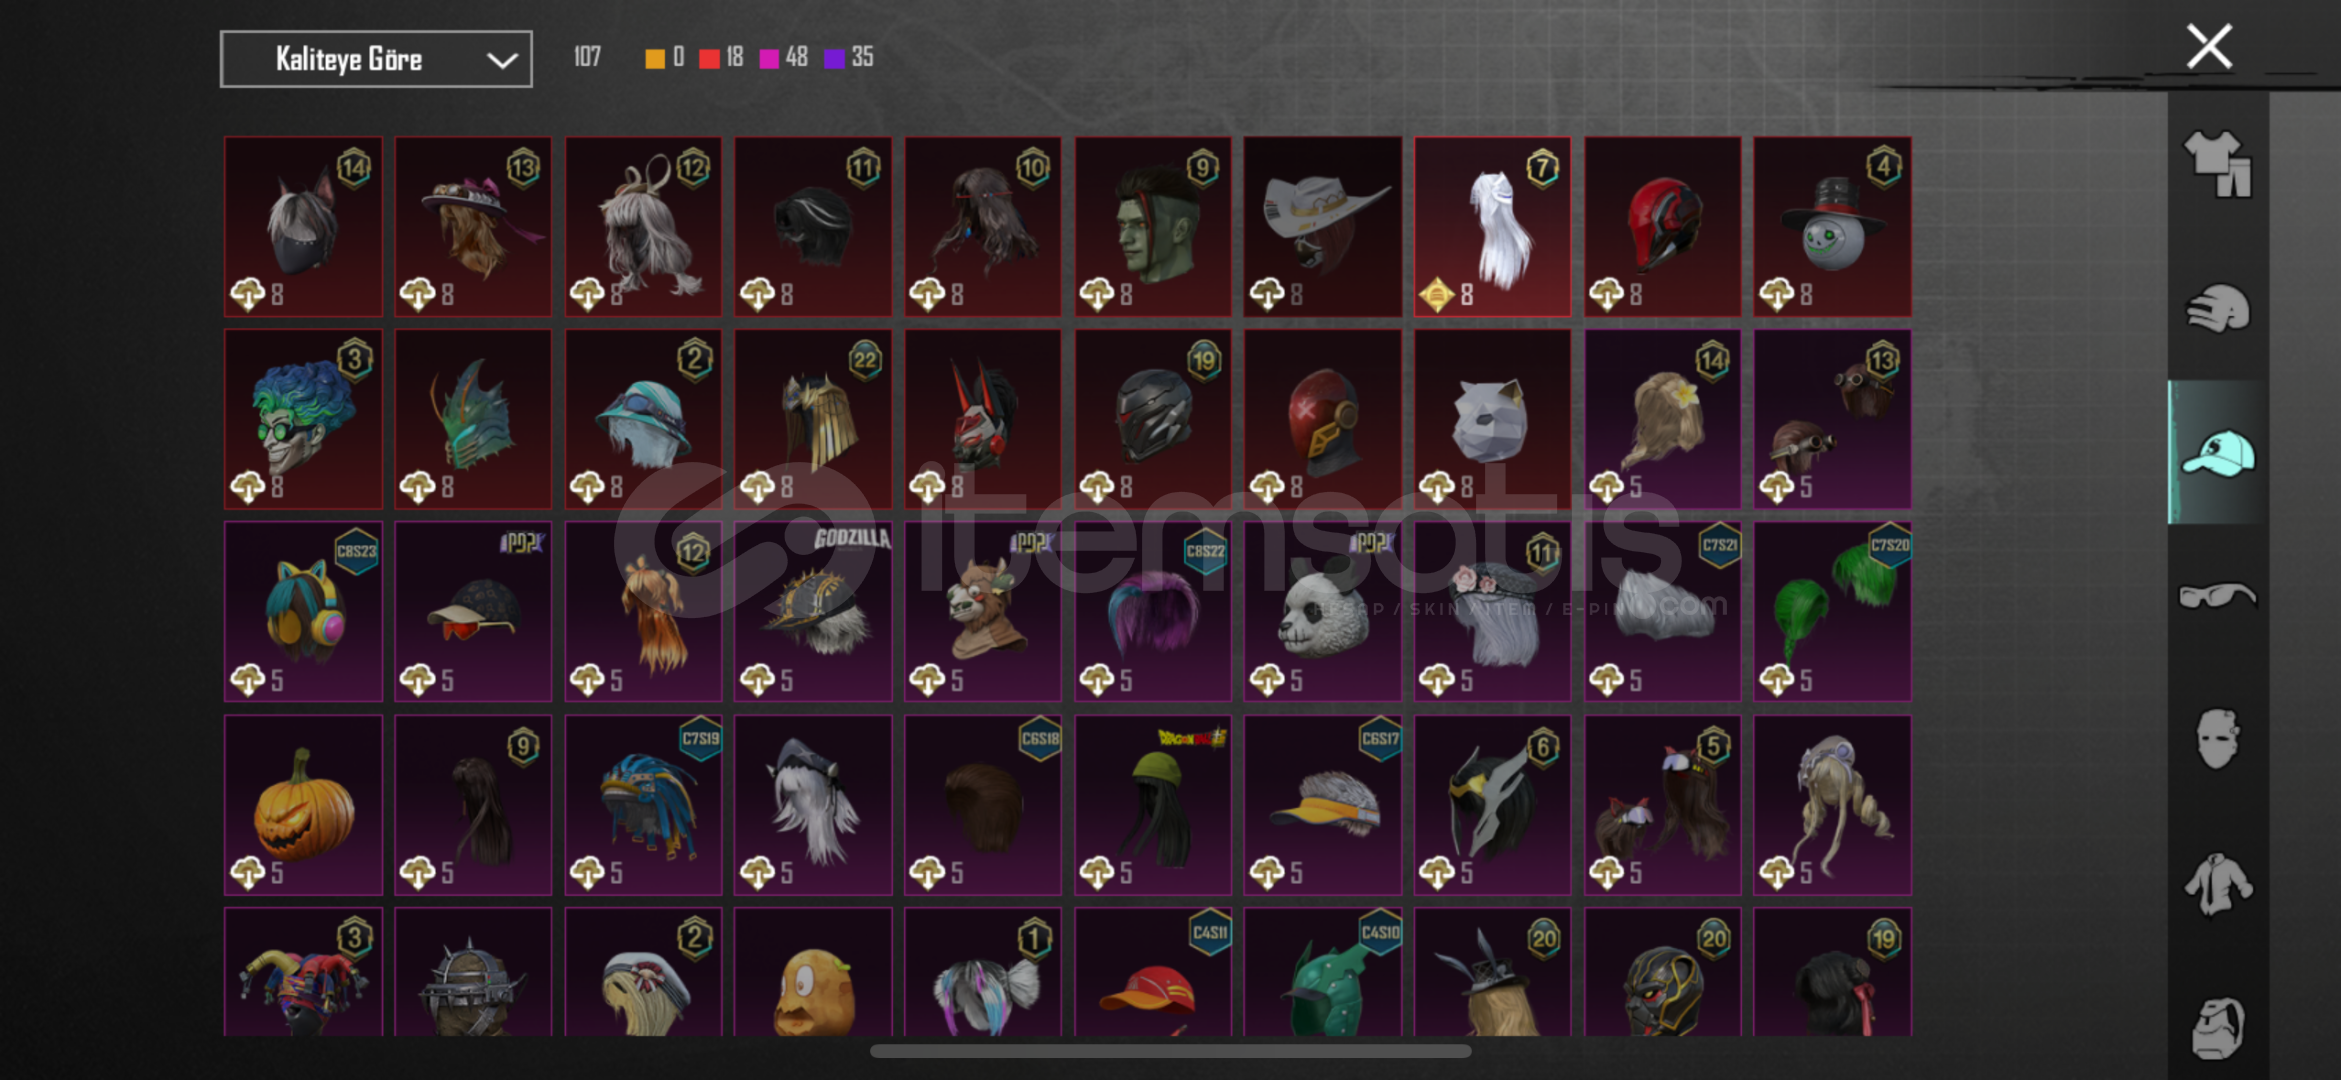Open the face mask category icon
Viewport: 2341px width, 1080px height.
click(2218, 740)
